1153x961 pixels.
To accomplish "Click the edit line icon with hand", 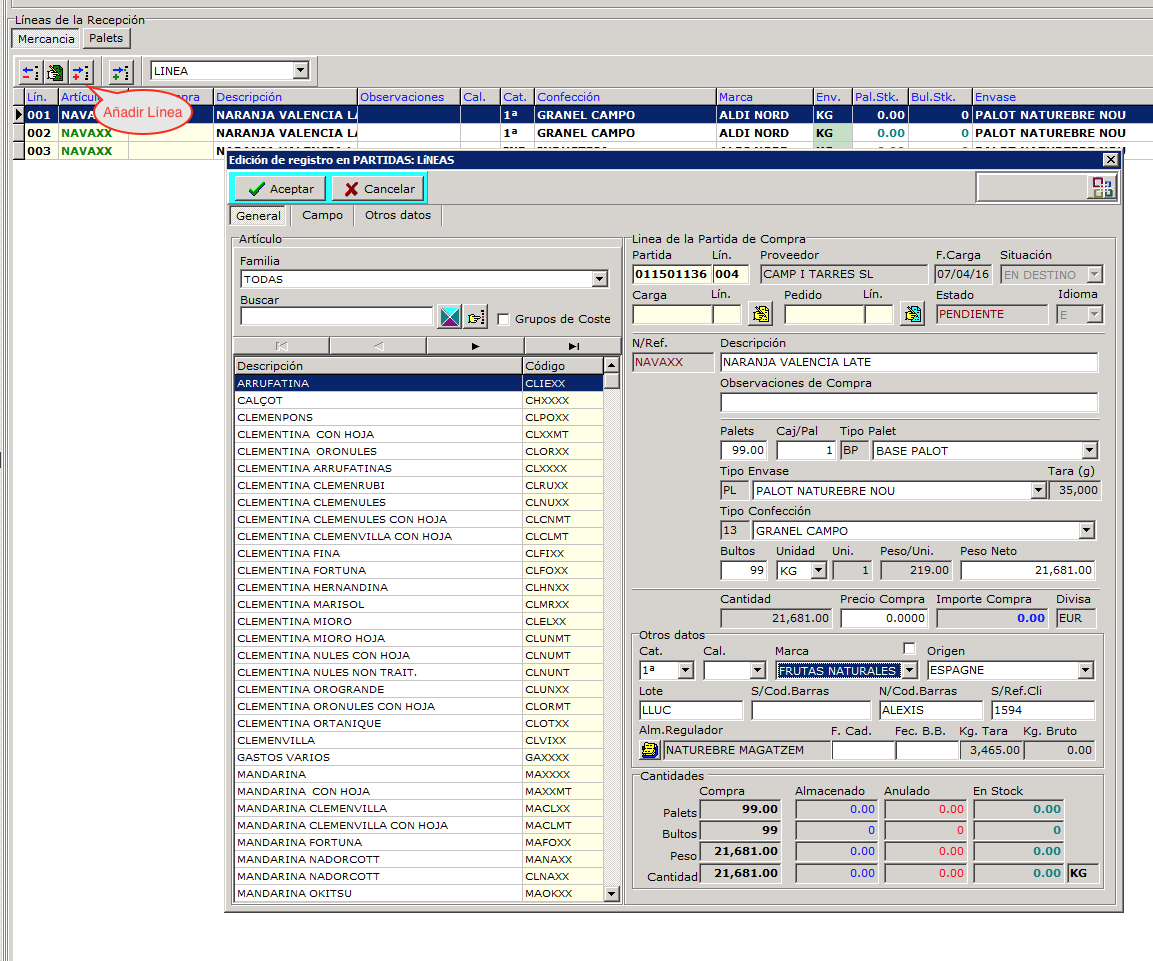I will point(55,72).
